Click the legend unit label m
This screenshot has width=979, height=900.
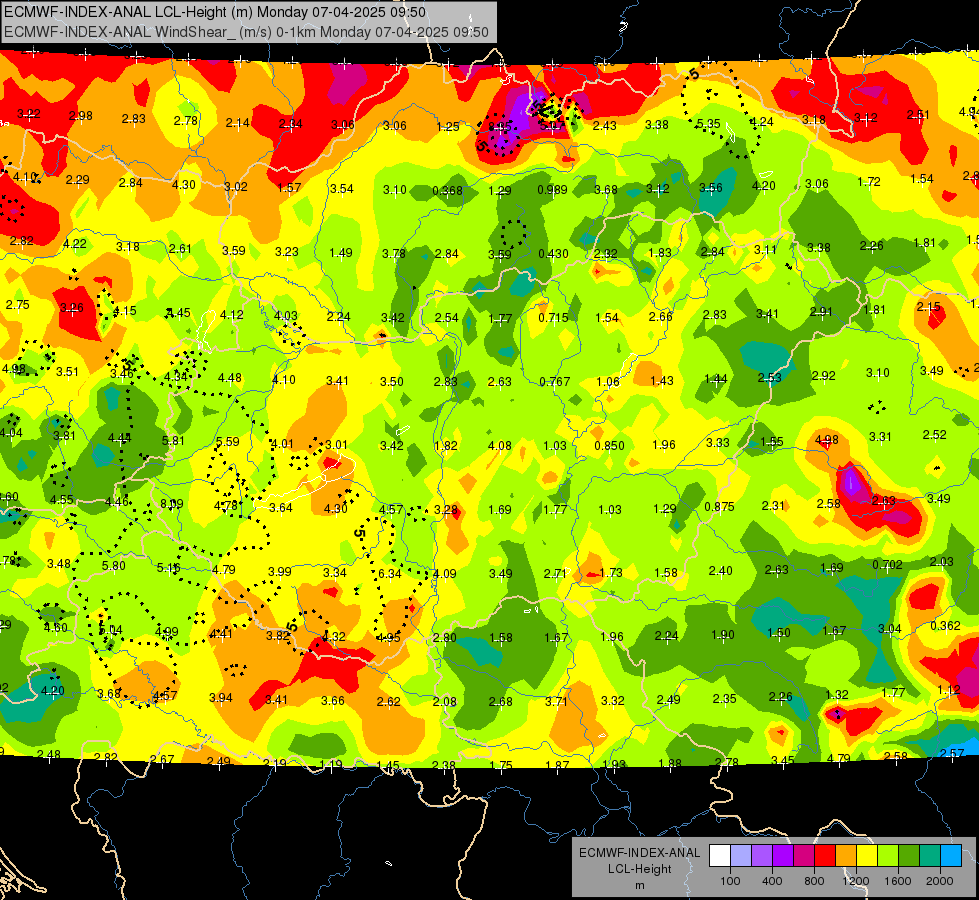coord(639,886)
